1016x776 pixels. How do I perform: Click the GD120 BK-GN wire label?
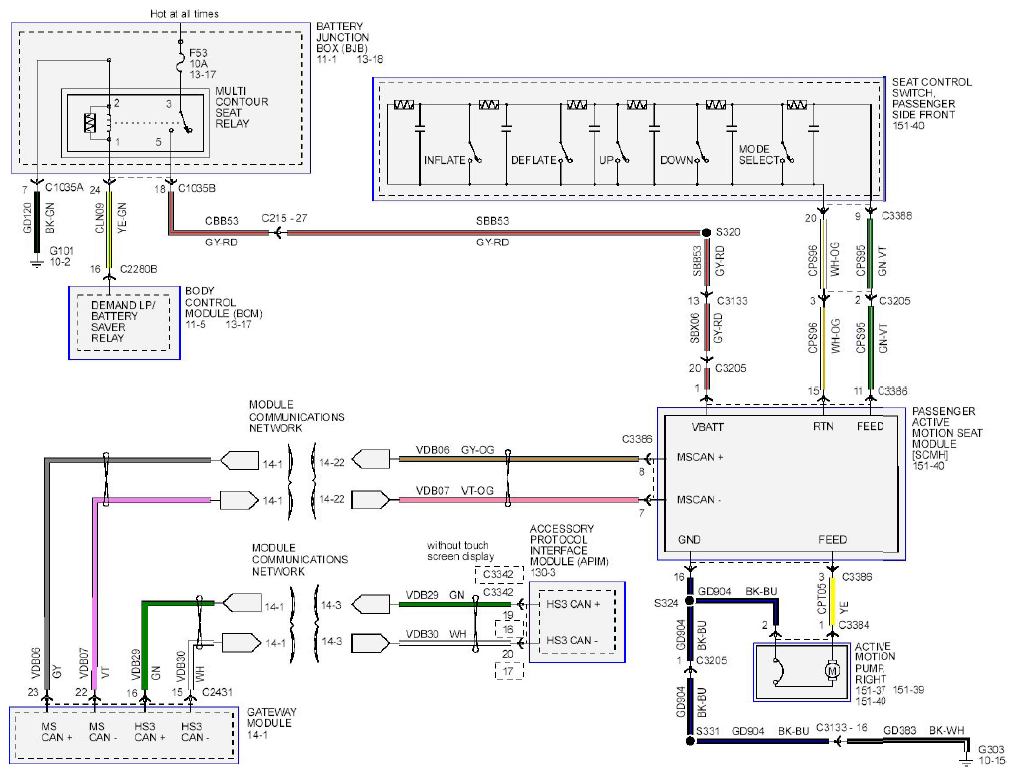pos(38,218)
